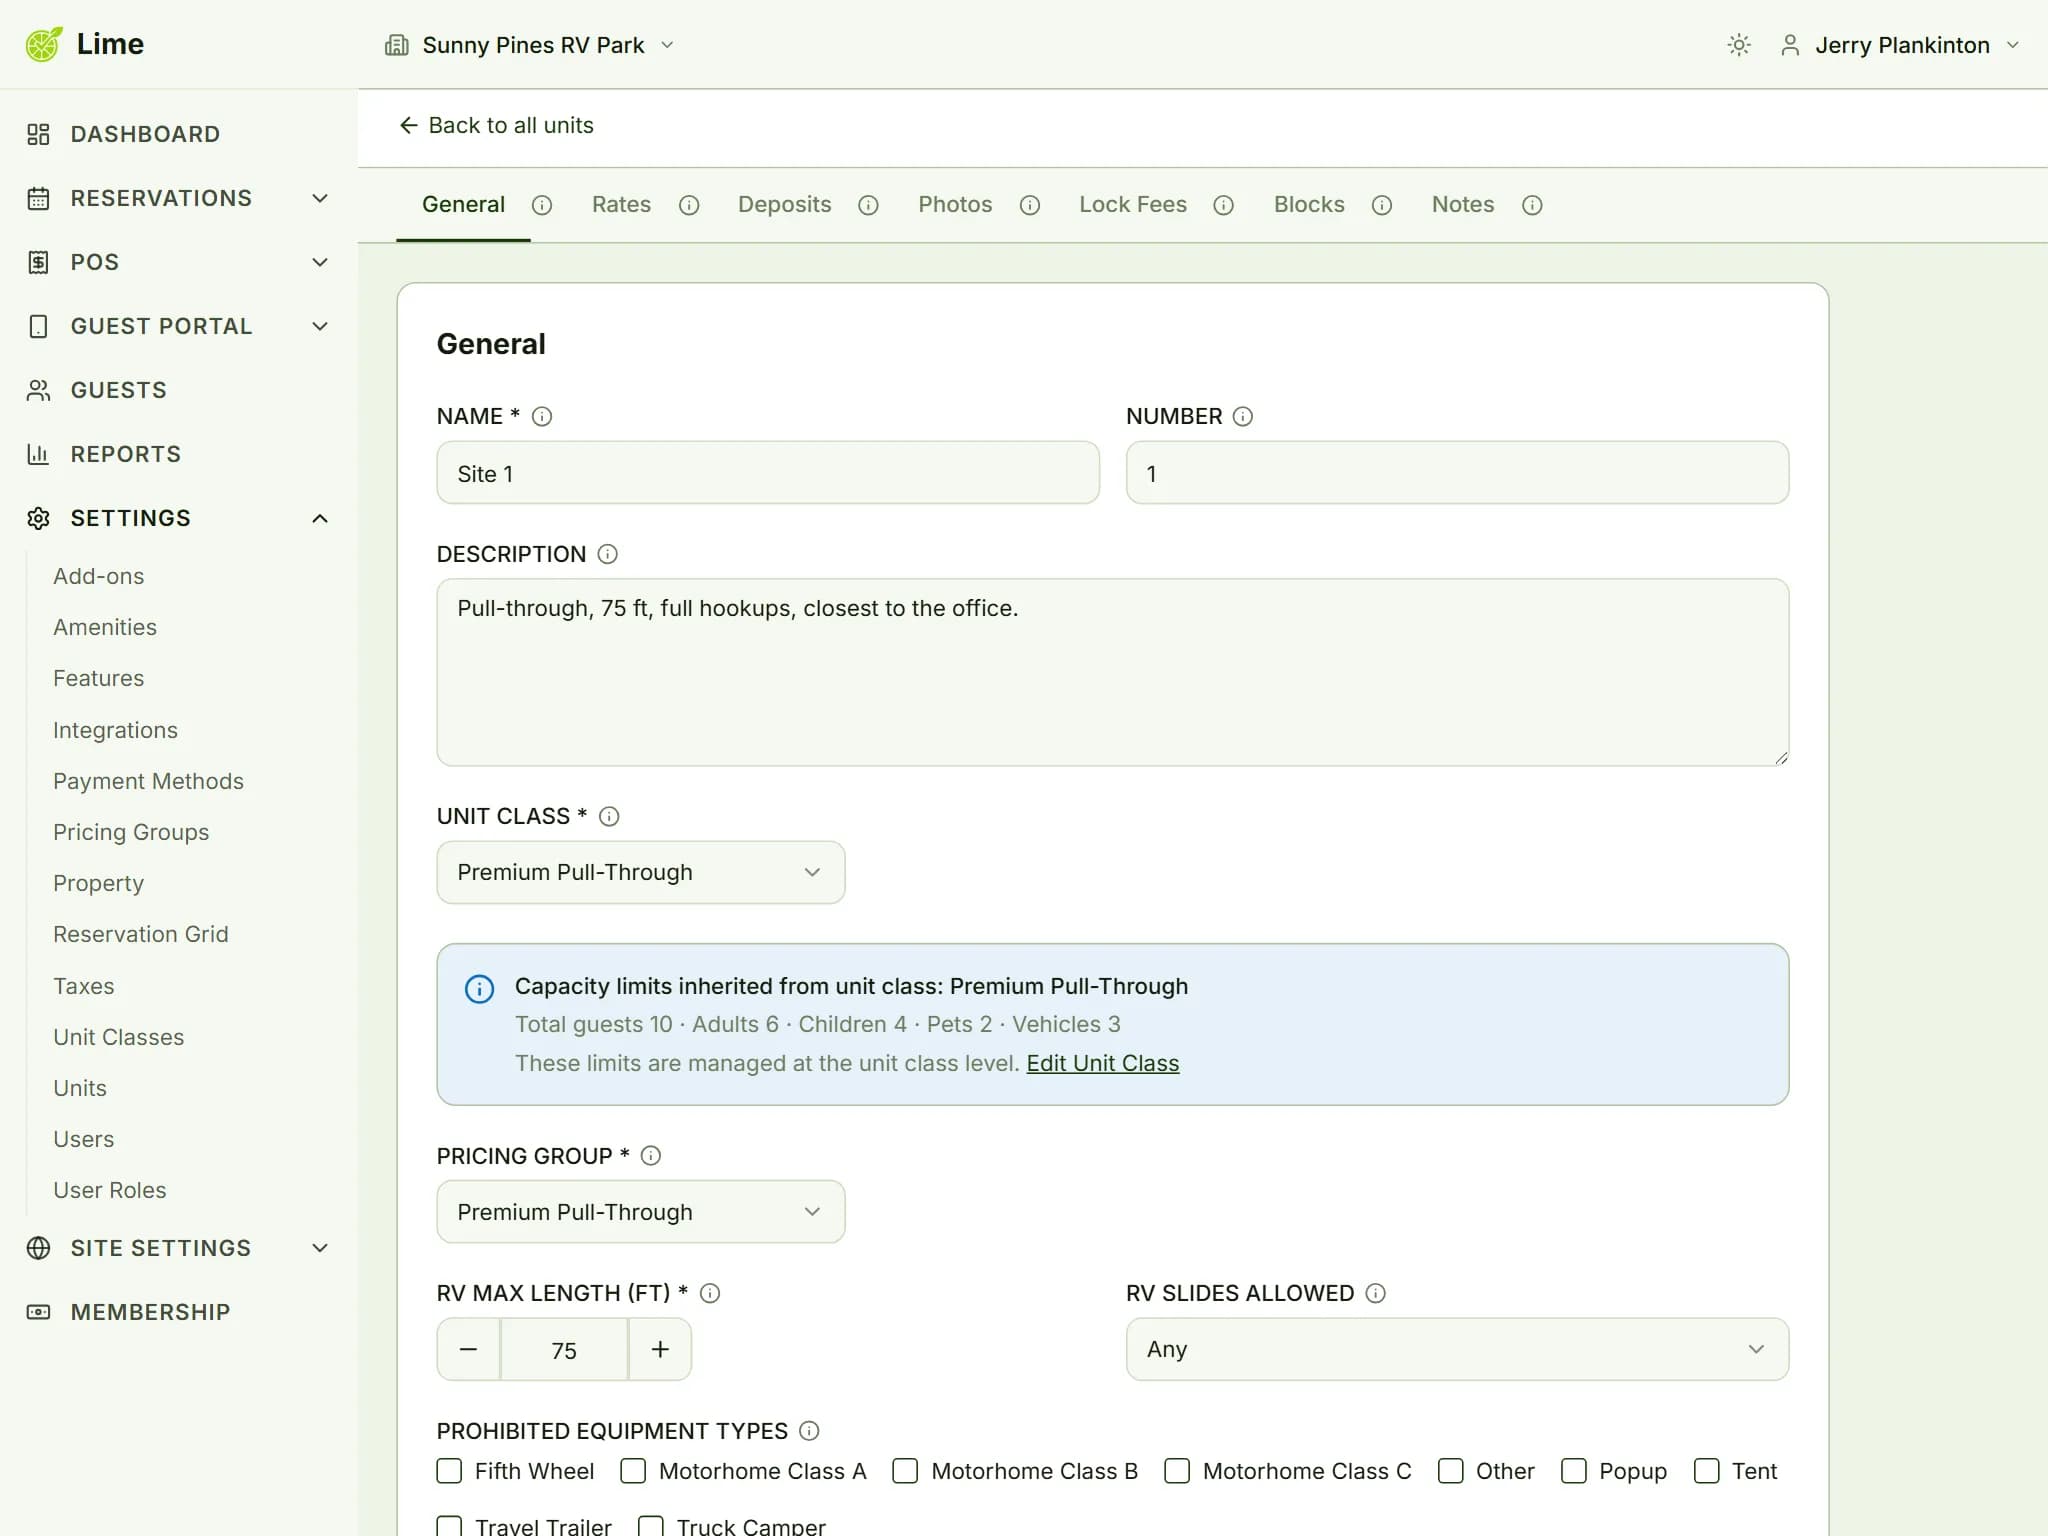Image resolution: width=2048 pixels, height=1536 pixels.
Task: Check the Motorhome Class B checkbox
Action: (x=905, y=1471)
